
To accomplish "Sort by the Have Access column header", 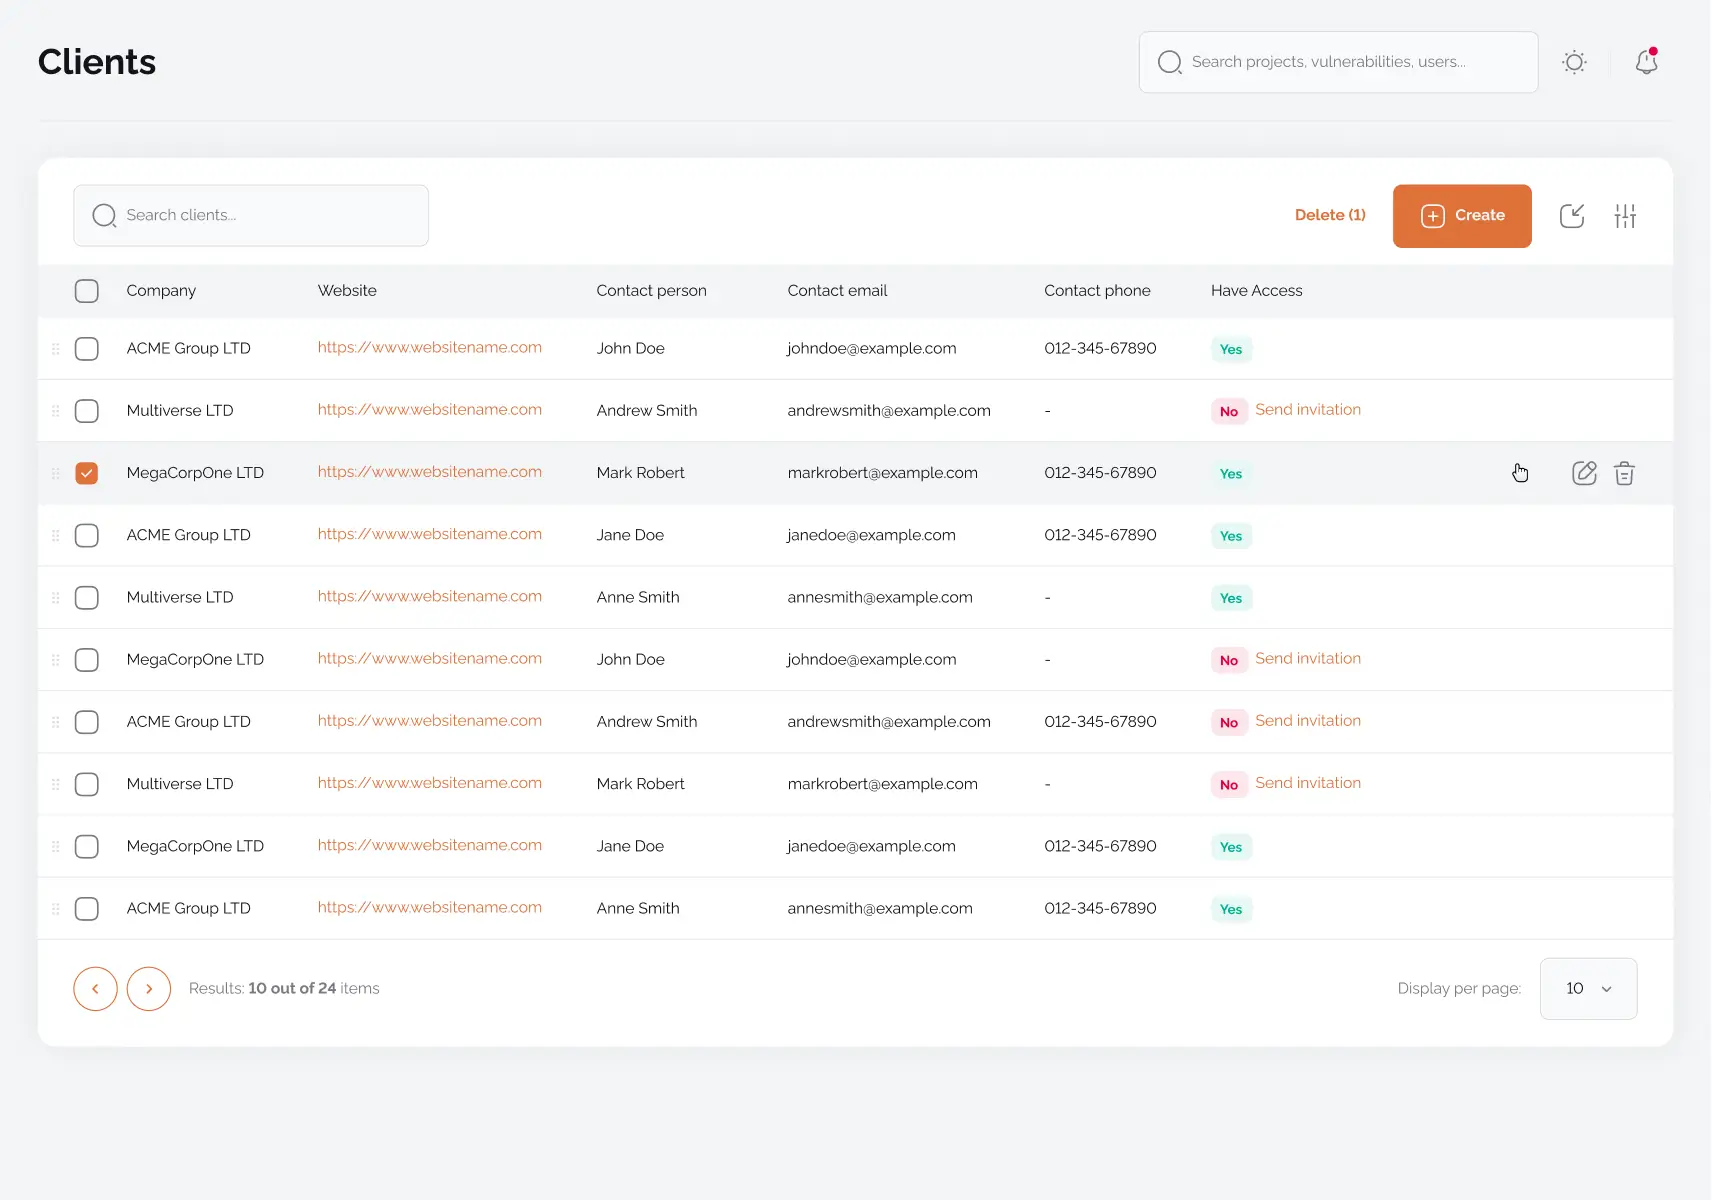I will 1256,291.
